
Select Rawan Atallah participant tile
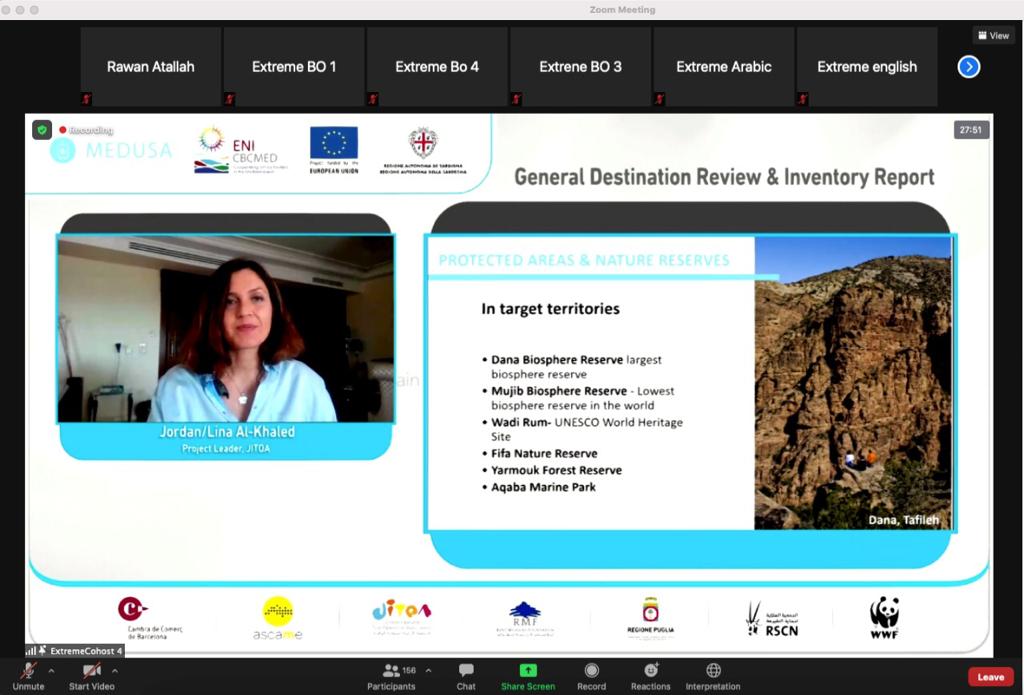pos(151,67)
